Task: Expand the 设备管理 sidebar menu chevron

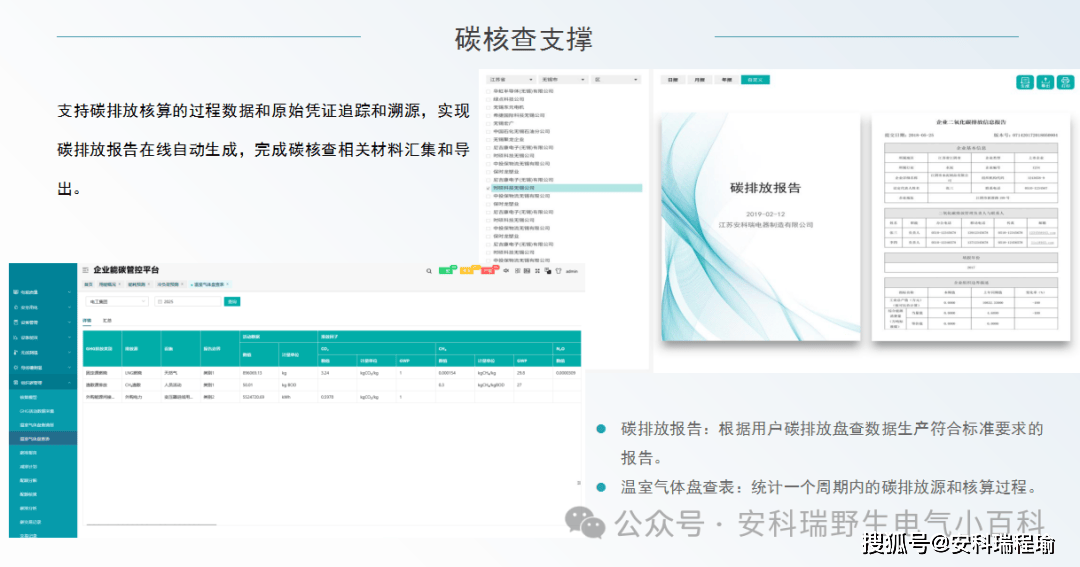Action: point(70,322)
